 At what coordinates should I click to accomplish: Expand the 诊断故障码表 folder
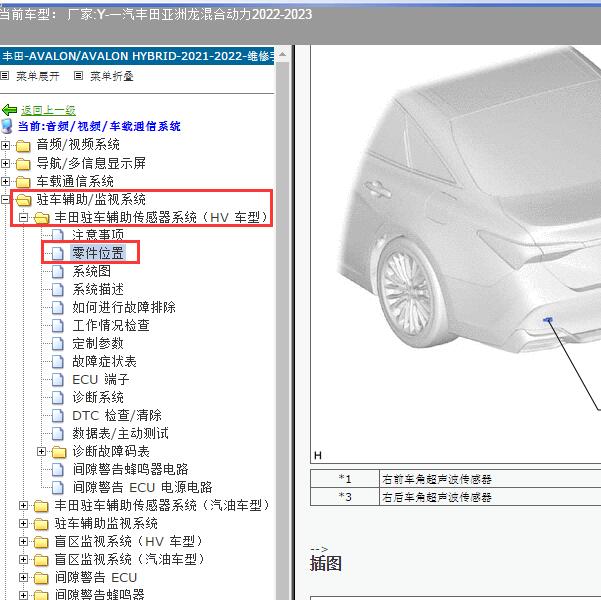point(41,452)
